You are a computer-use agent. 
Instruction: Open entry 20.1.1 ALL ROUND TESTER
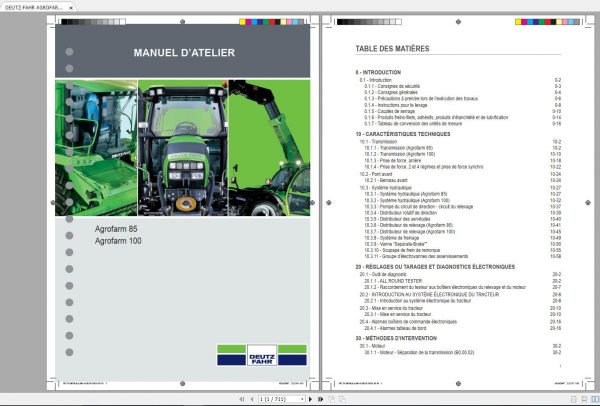coord(393,280)
